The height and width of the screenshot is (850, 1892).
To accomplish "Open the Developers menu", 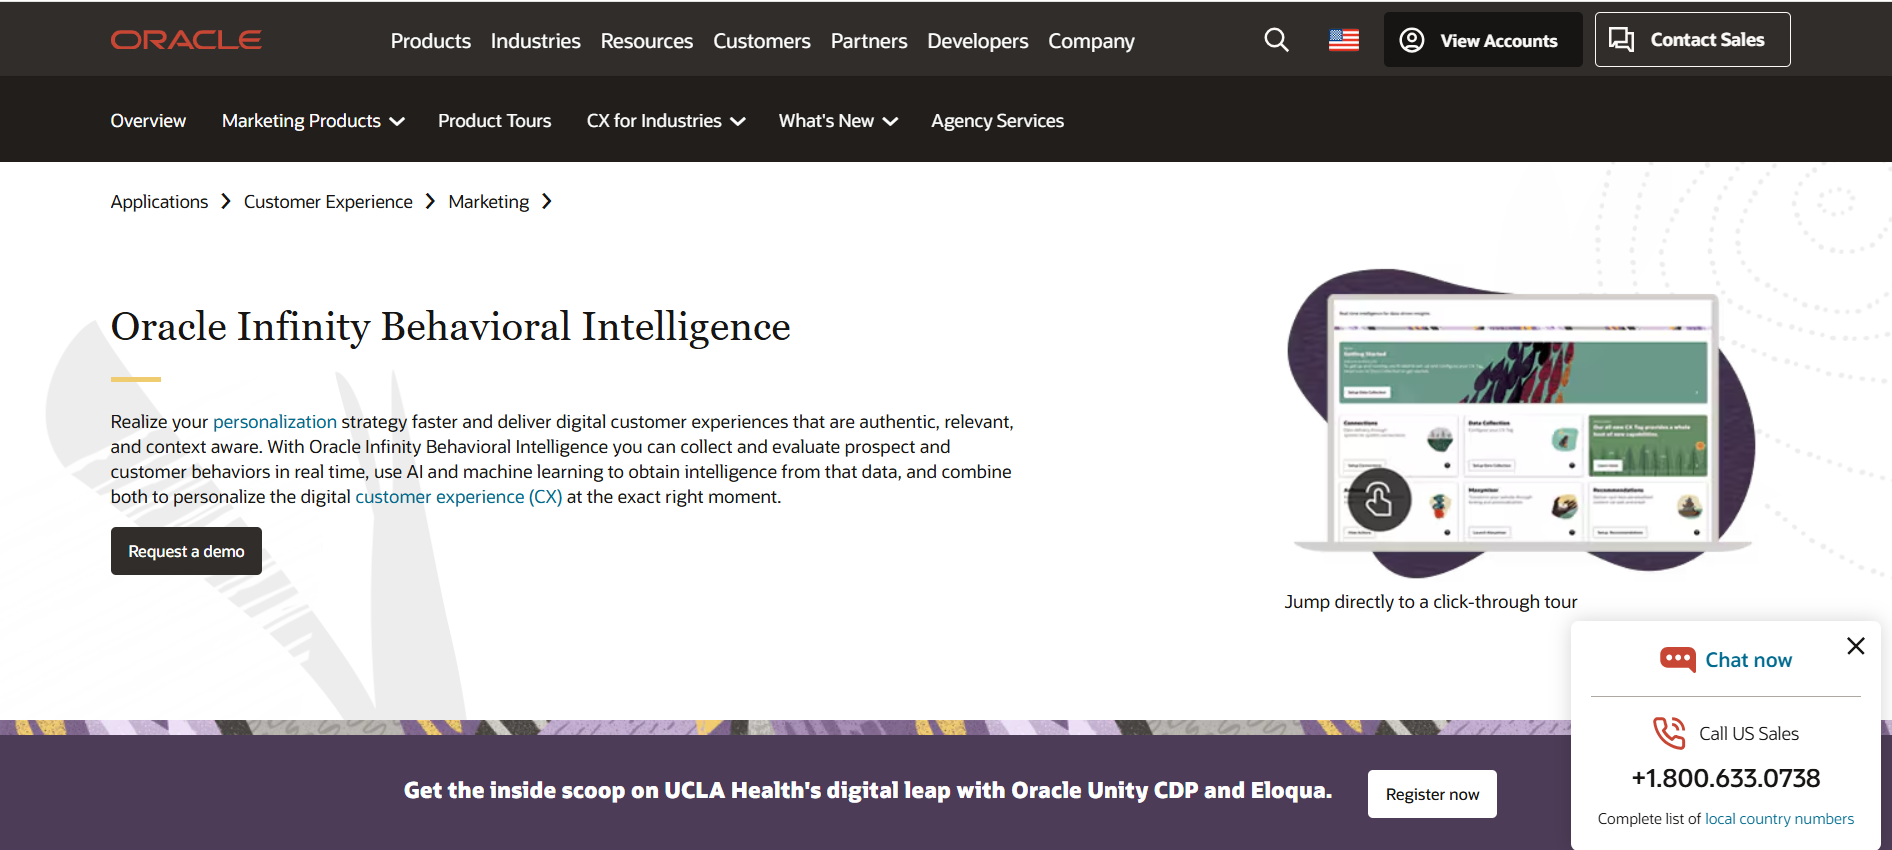I will [977, 41].
